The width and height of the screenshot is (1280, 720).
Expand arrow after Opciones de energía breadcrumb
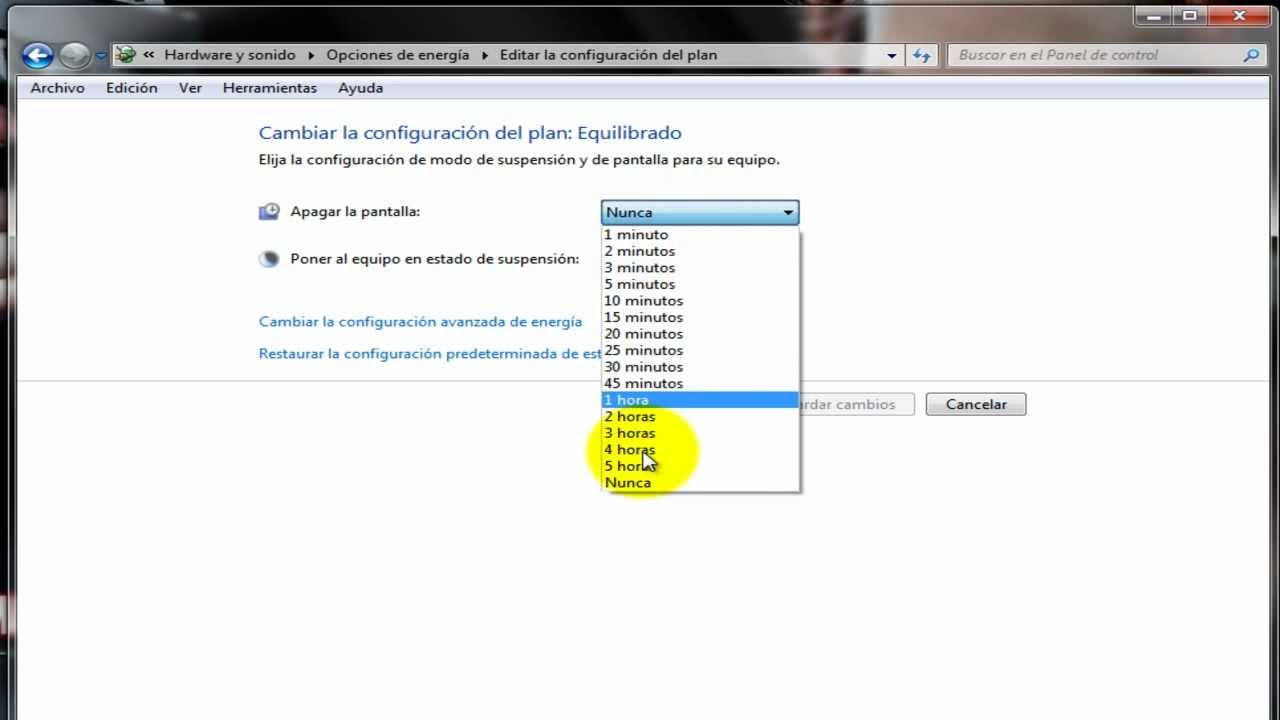pyautogui.click(x=485, y=55)
